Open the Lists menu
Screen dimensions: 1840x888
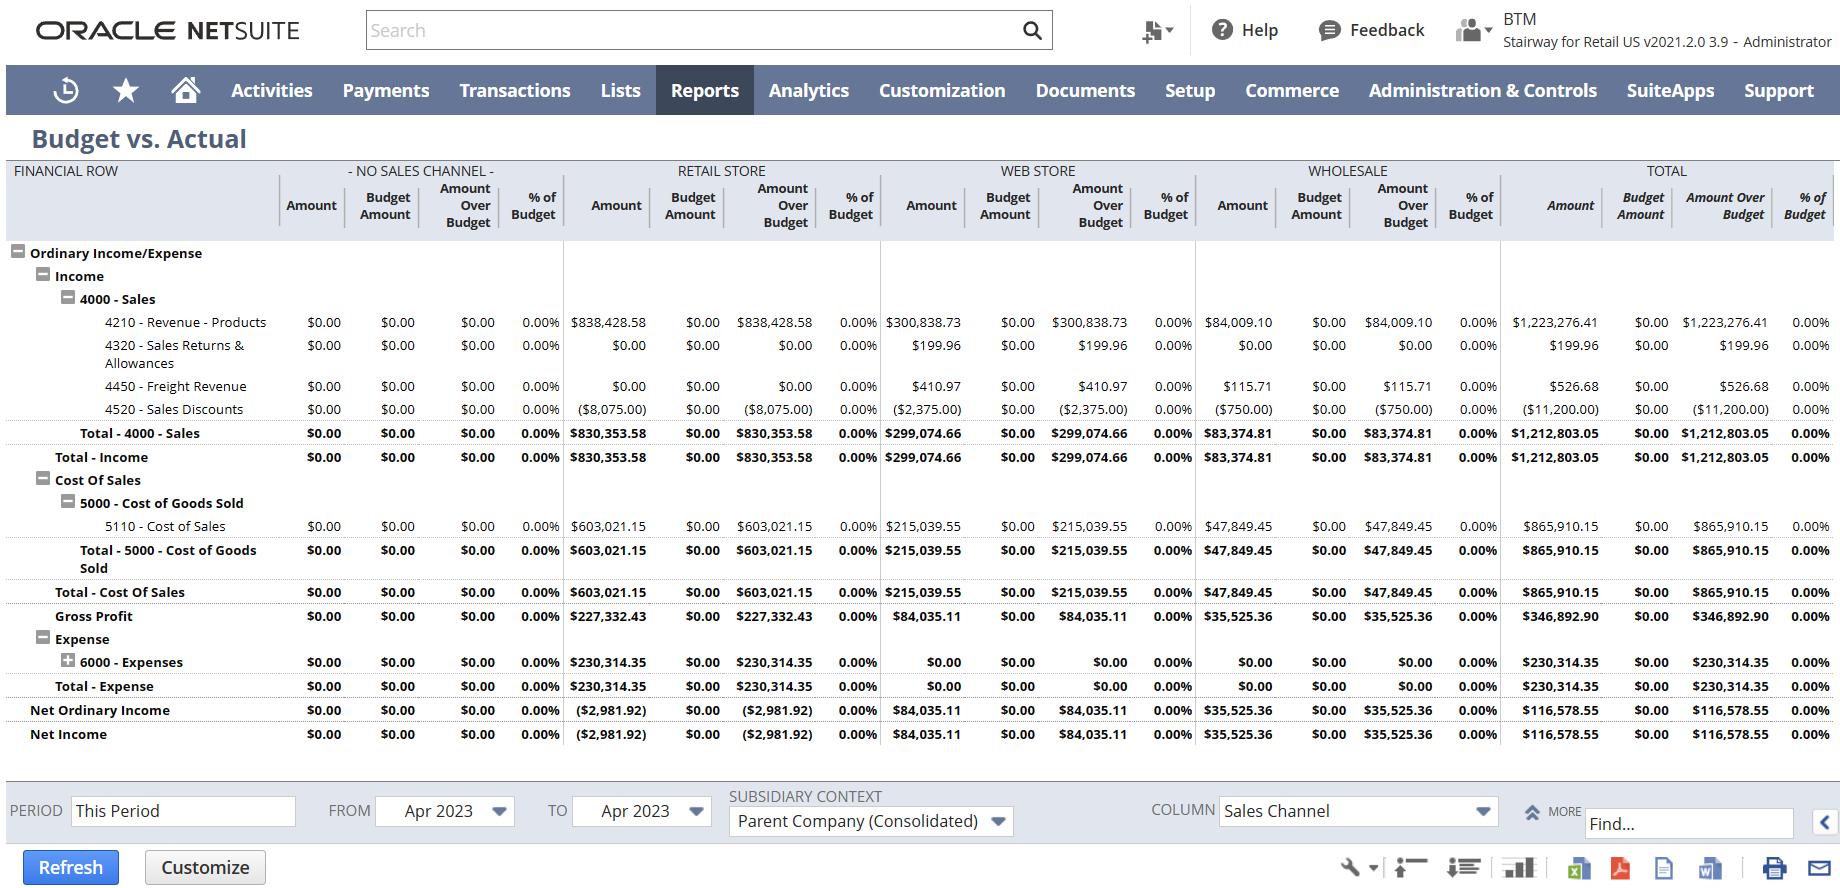621,90
